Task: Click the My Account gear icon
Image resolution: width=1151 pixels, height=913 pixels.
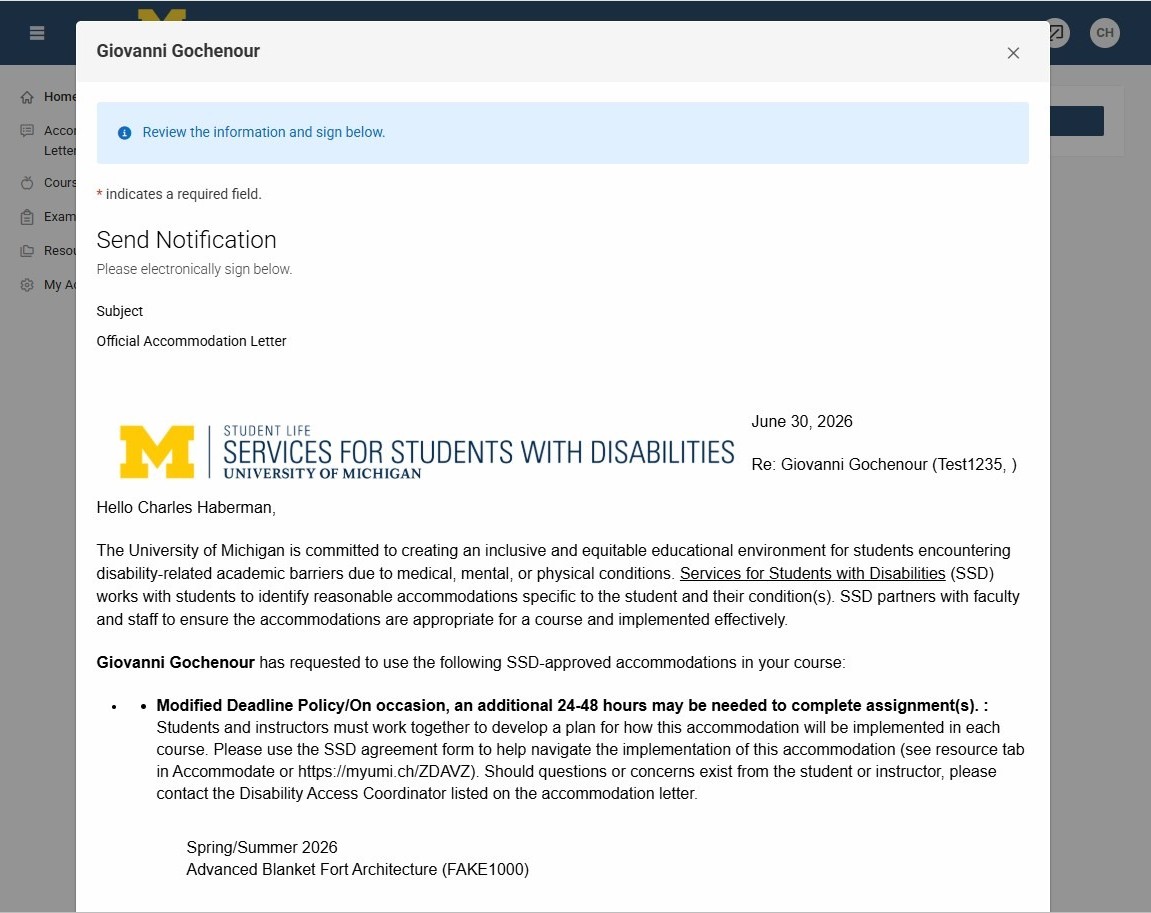Action: pos(27,285)
